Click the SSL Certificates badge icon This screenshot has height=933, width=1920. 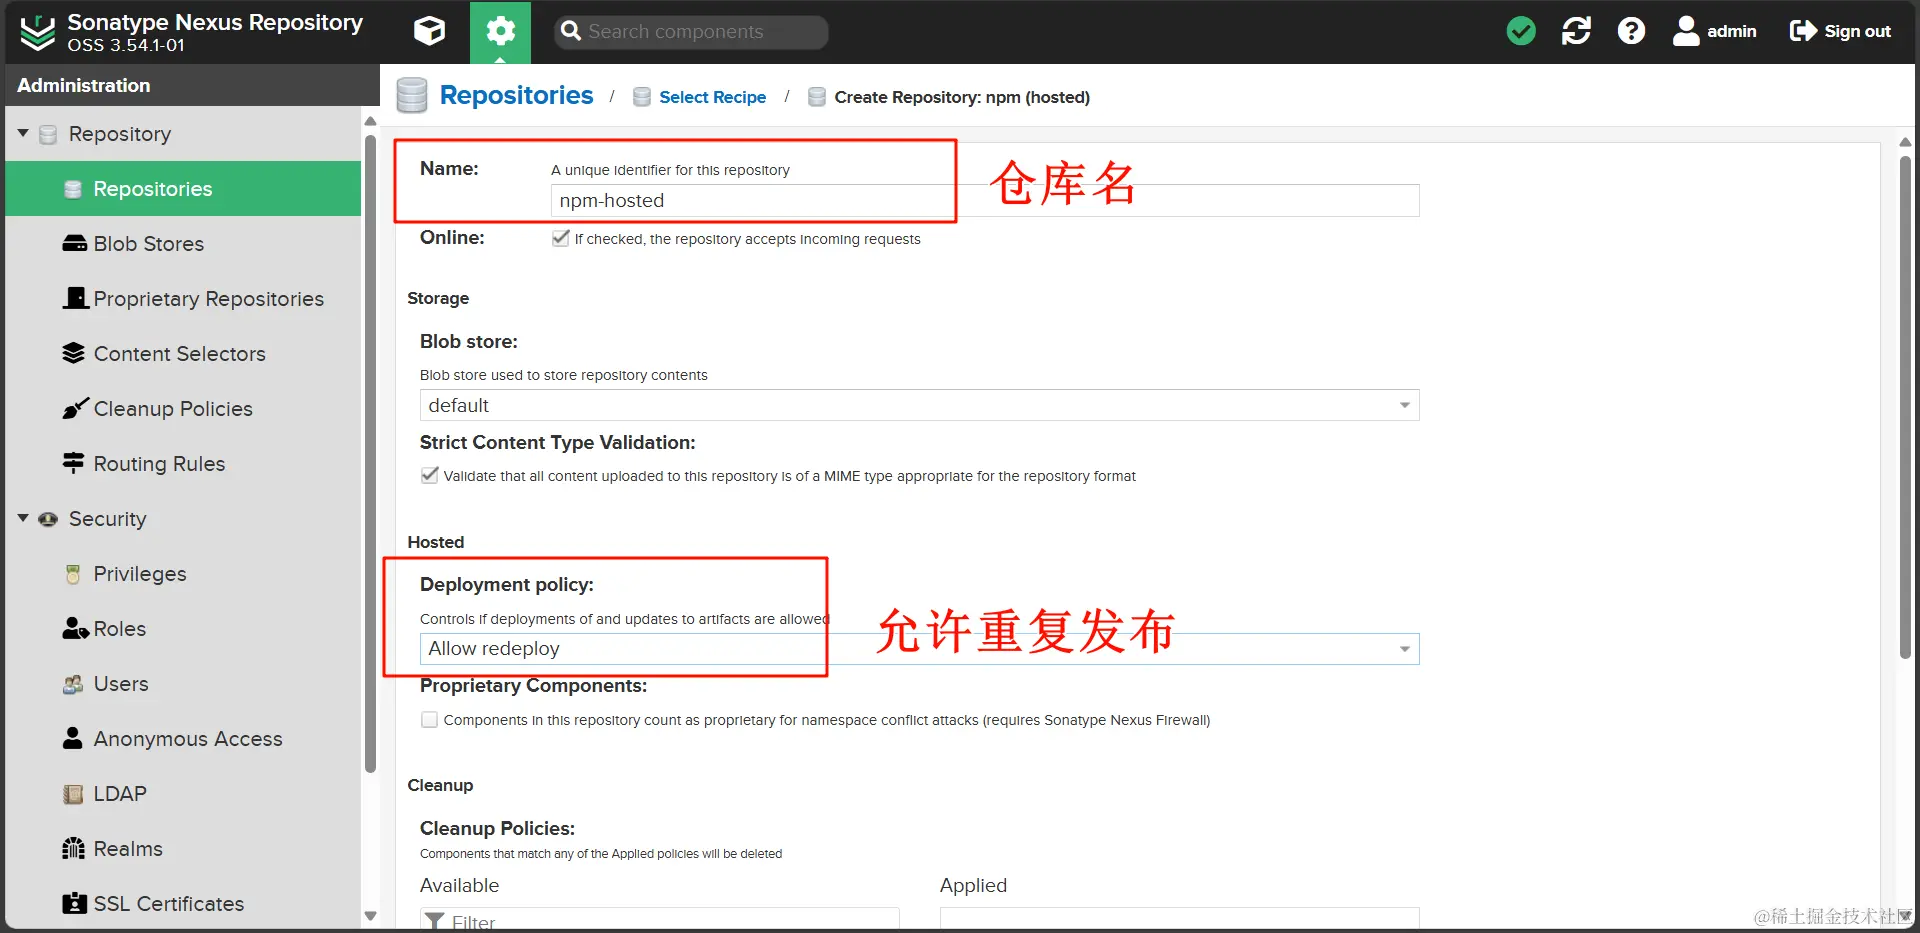(x=74, y=903)
